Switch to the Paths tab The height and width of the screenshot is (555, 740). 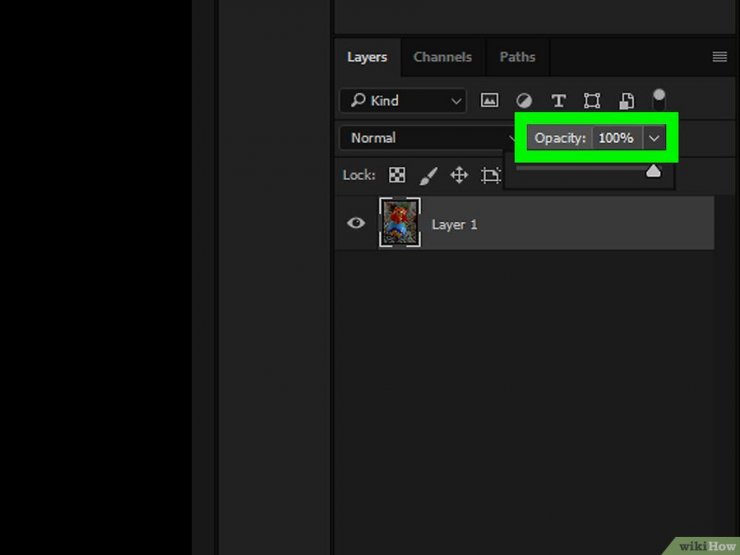pyautogui.click(x=517, y=57)
